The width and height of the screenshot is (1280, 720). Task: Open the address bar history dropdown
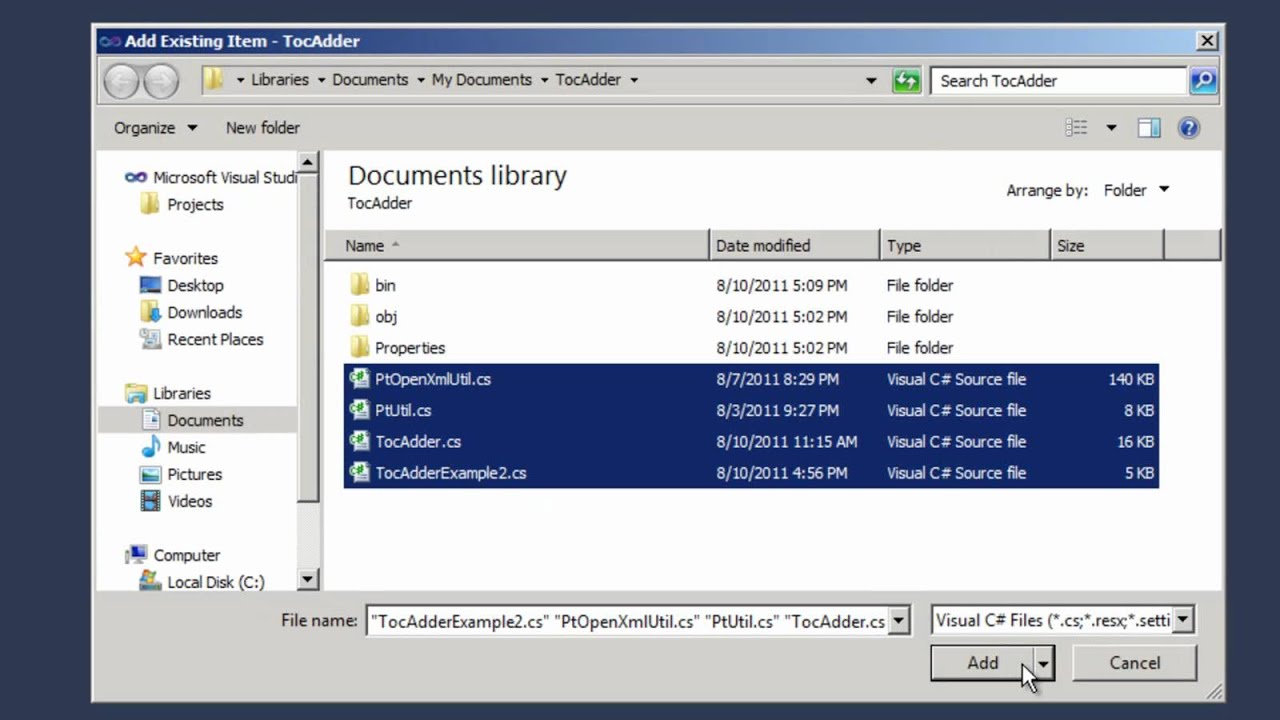(871, 81)
